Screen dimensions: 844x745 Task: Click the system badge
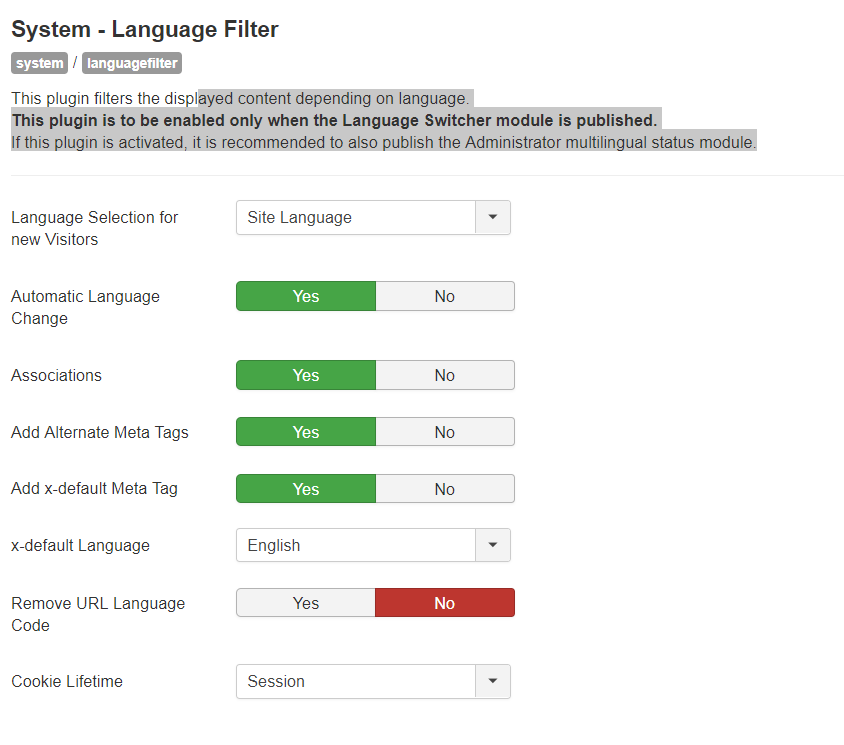[x=39, y=63]
